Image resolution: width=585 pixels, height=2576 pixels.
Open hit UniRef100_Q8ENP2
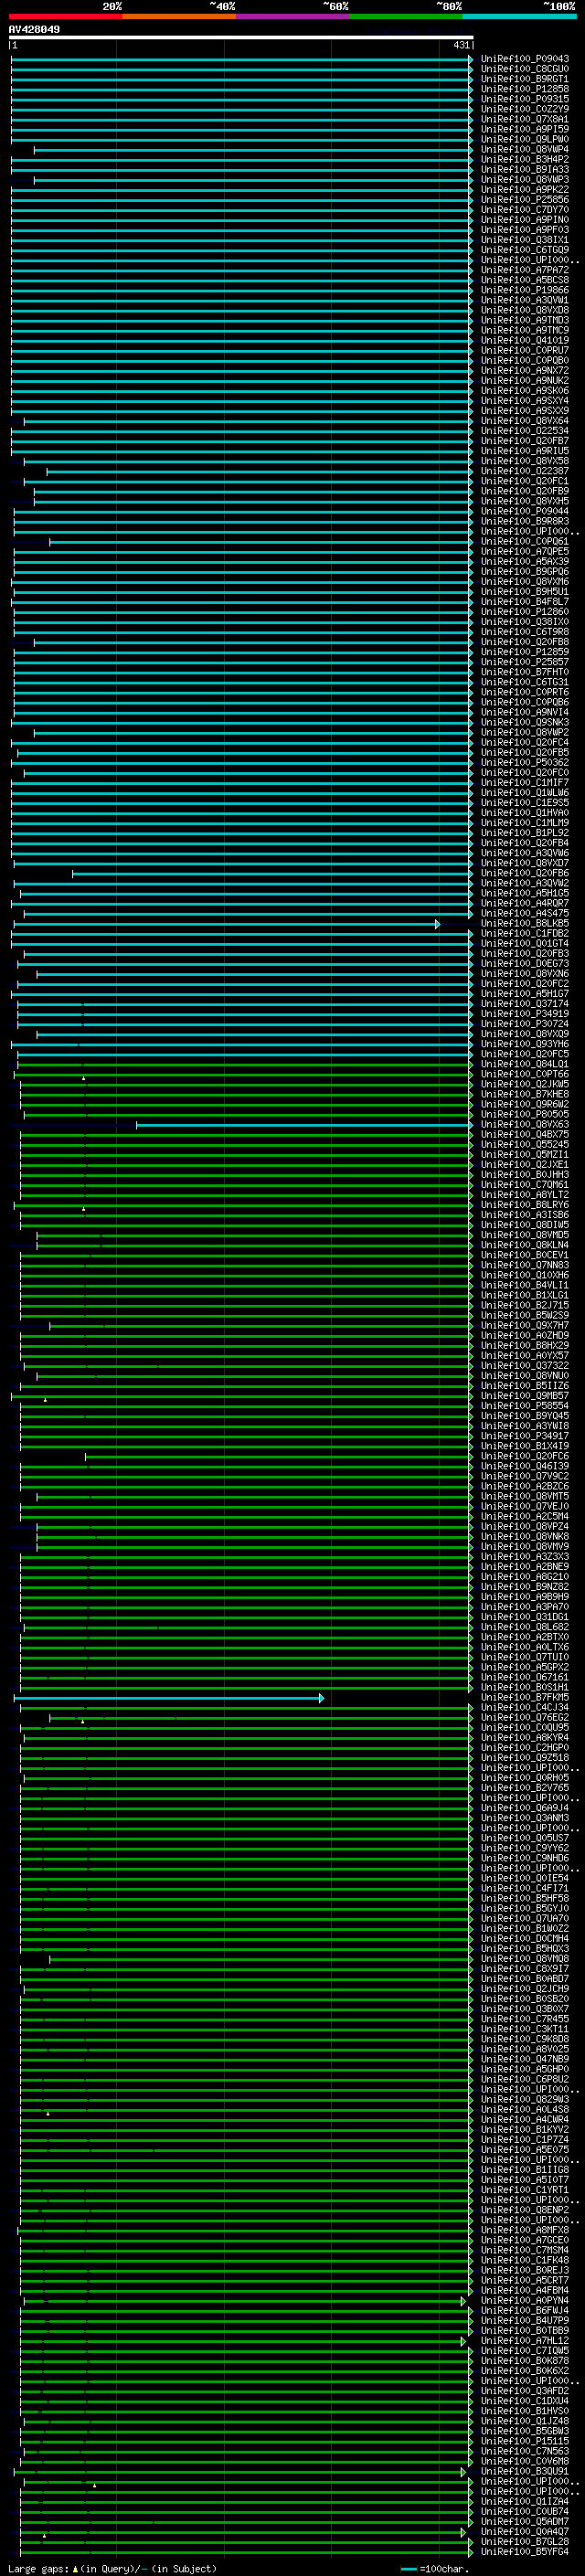pyautogui.click(x=525, y=2209)
